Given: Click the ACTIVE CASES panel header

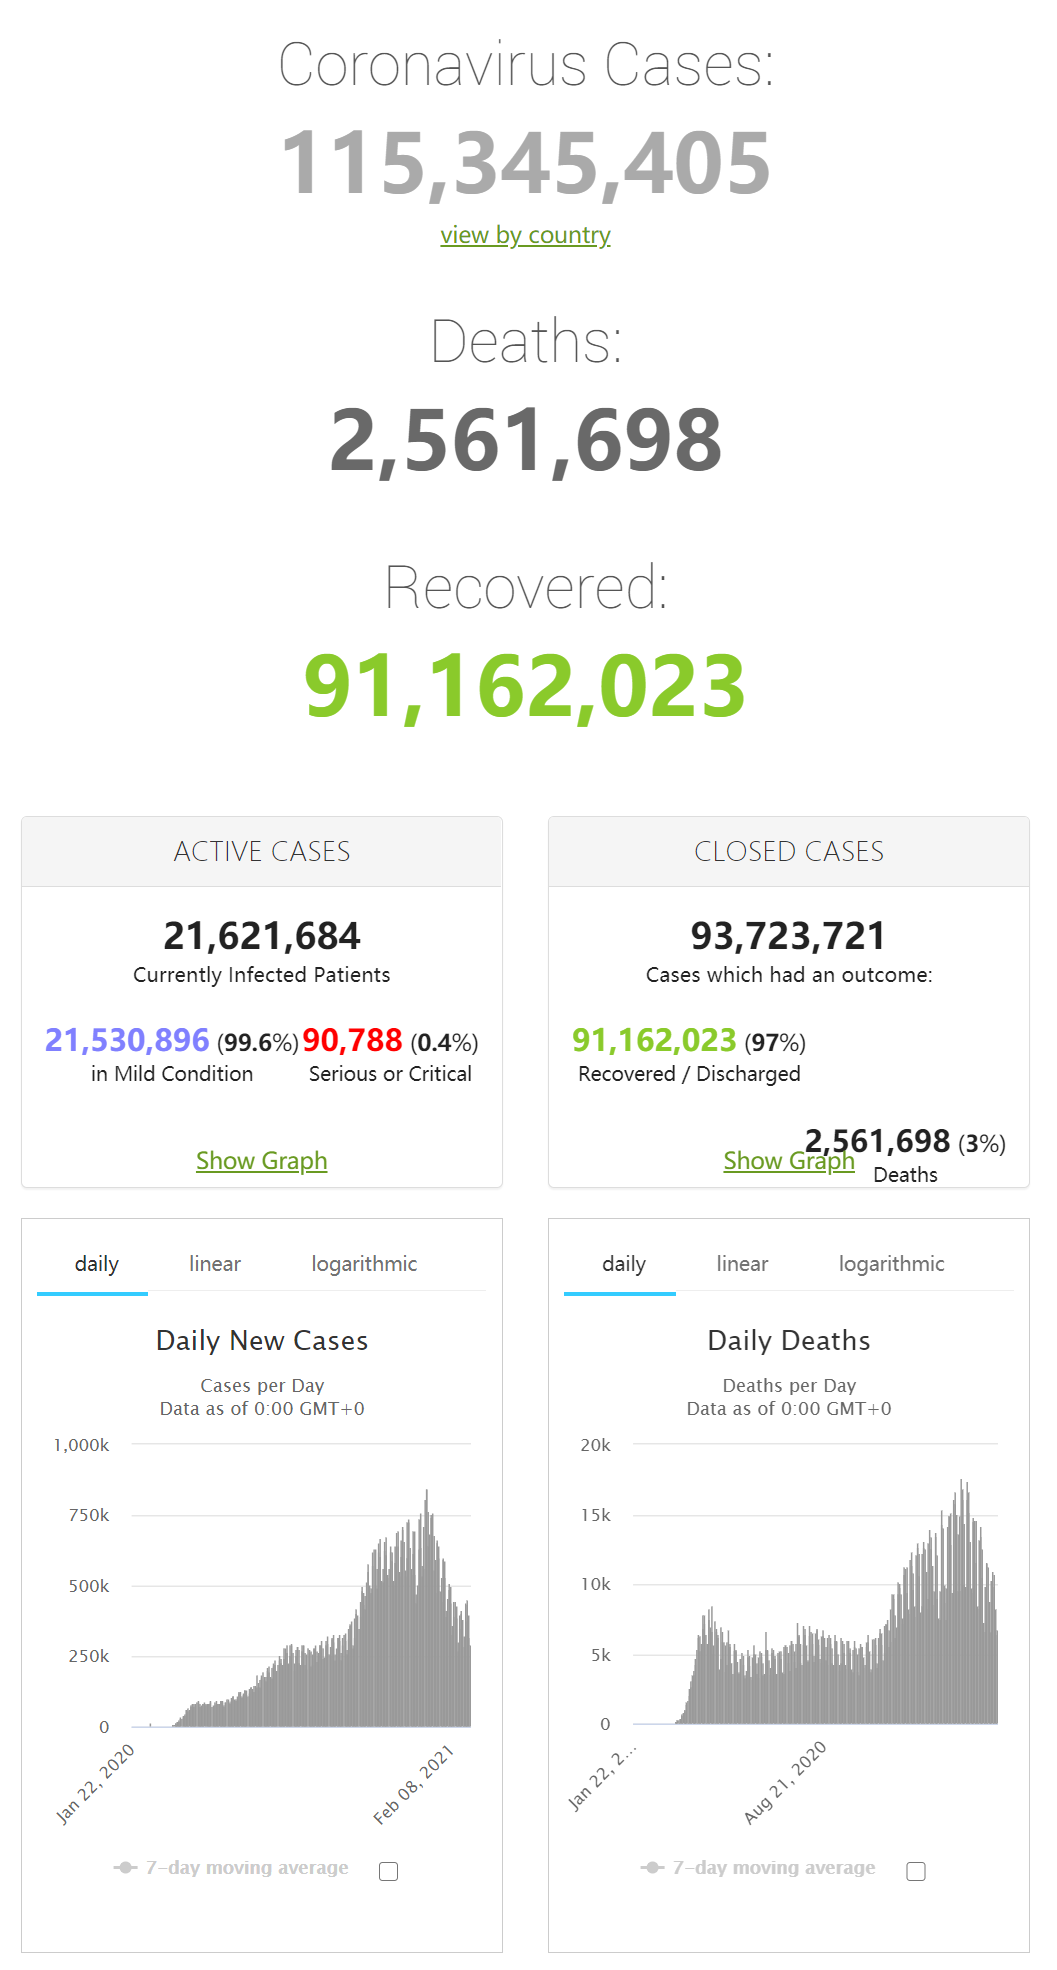Looking at the screenshot, I should click(262, 852).
